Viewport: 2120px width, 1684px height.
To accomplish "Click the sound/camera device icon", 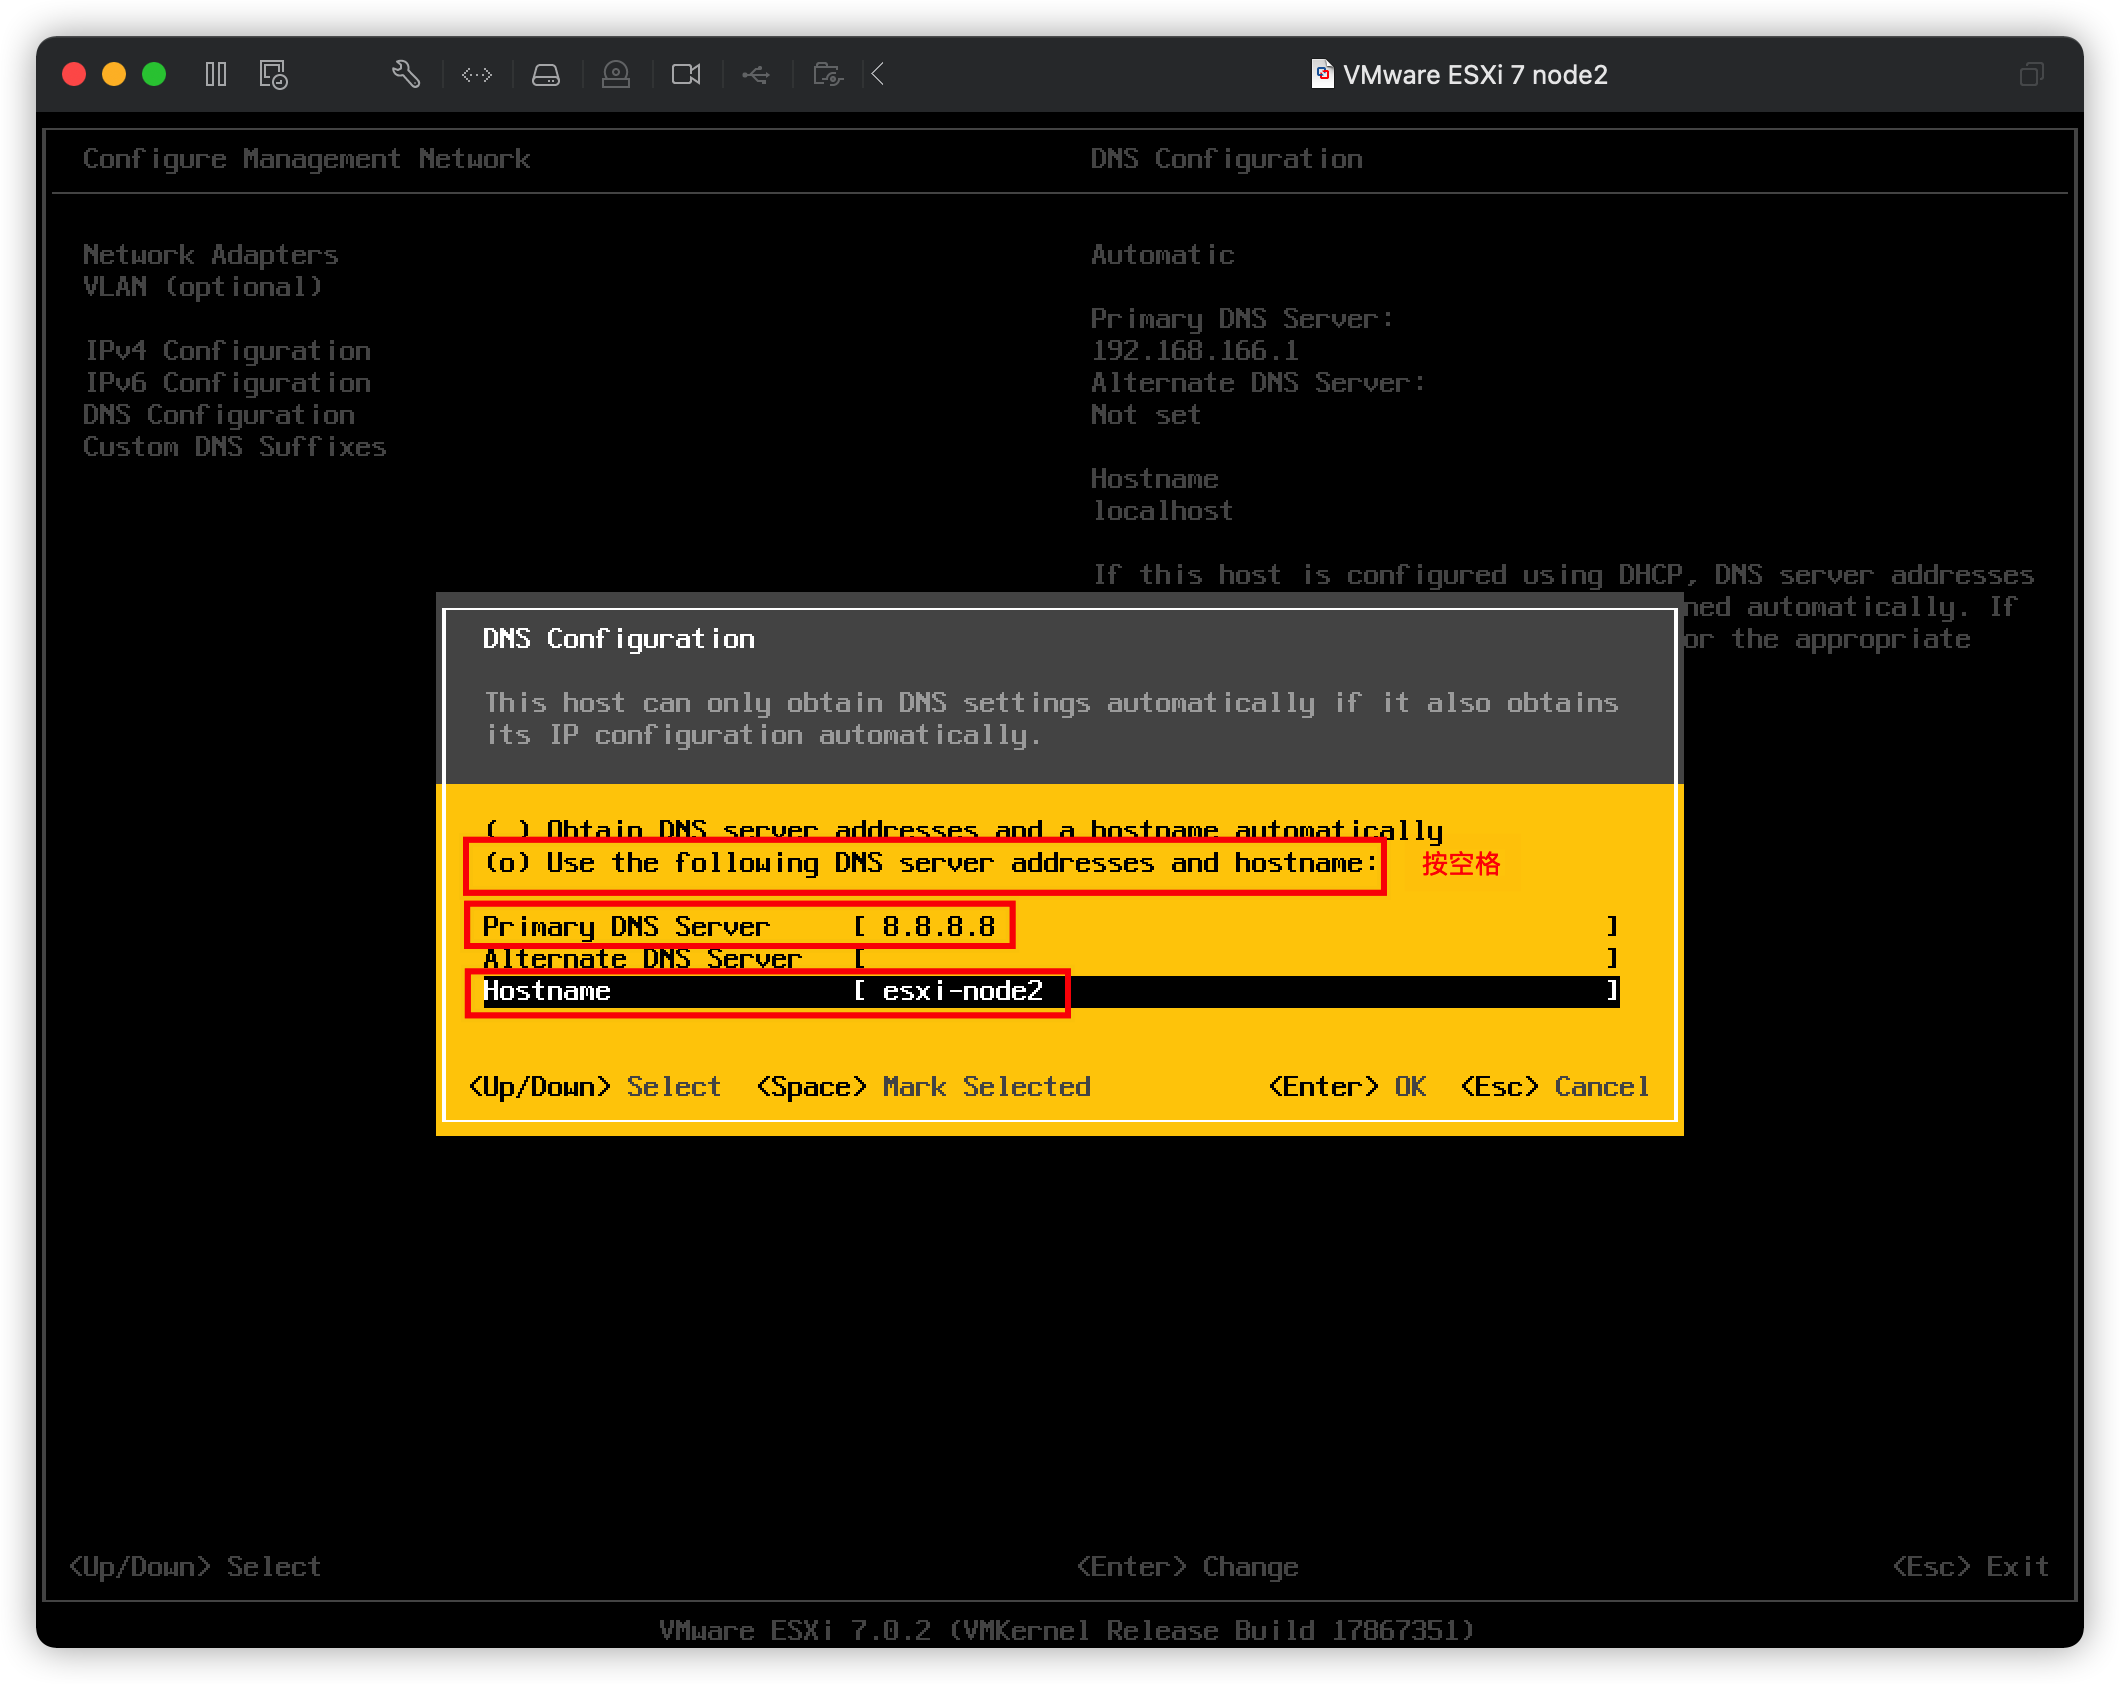I will pyautogui.click(x=616, y=74).
